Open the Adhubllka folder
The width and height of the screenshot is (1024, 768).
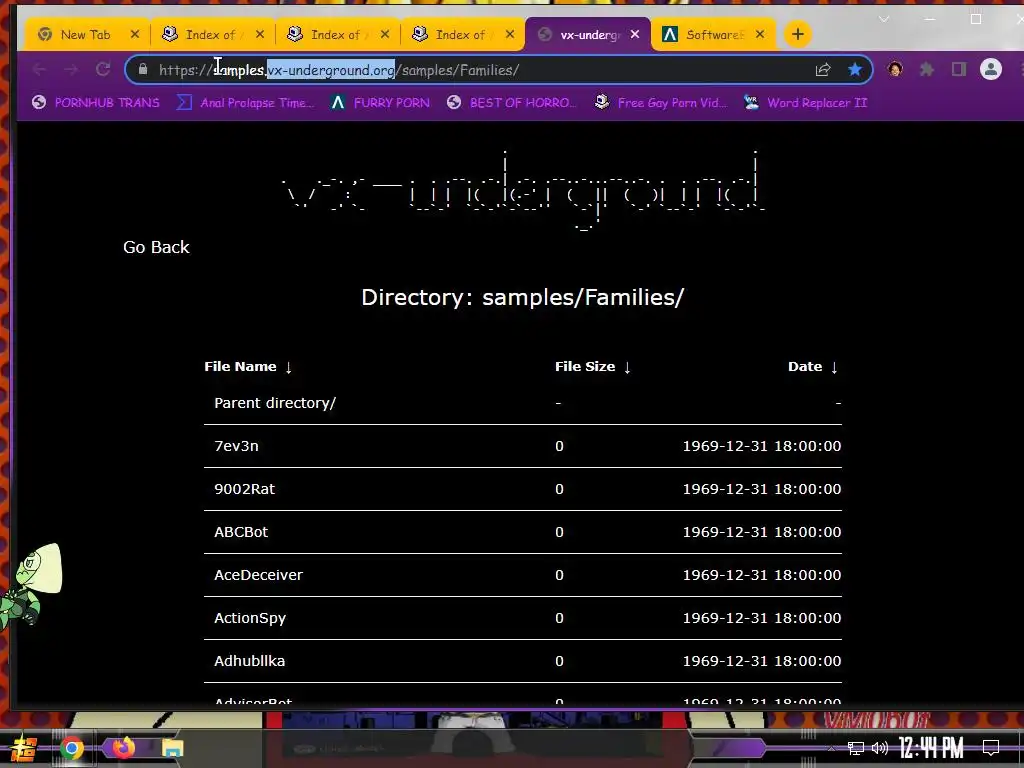tap(249, 661)
